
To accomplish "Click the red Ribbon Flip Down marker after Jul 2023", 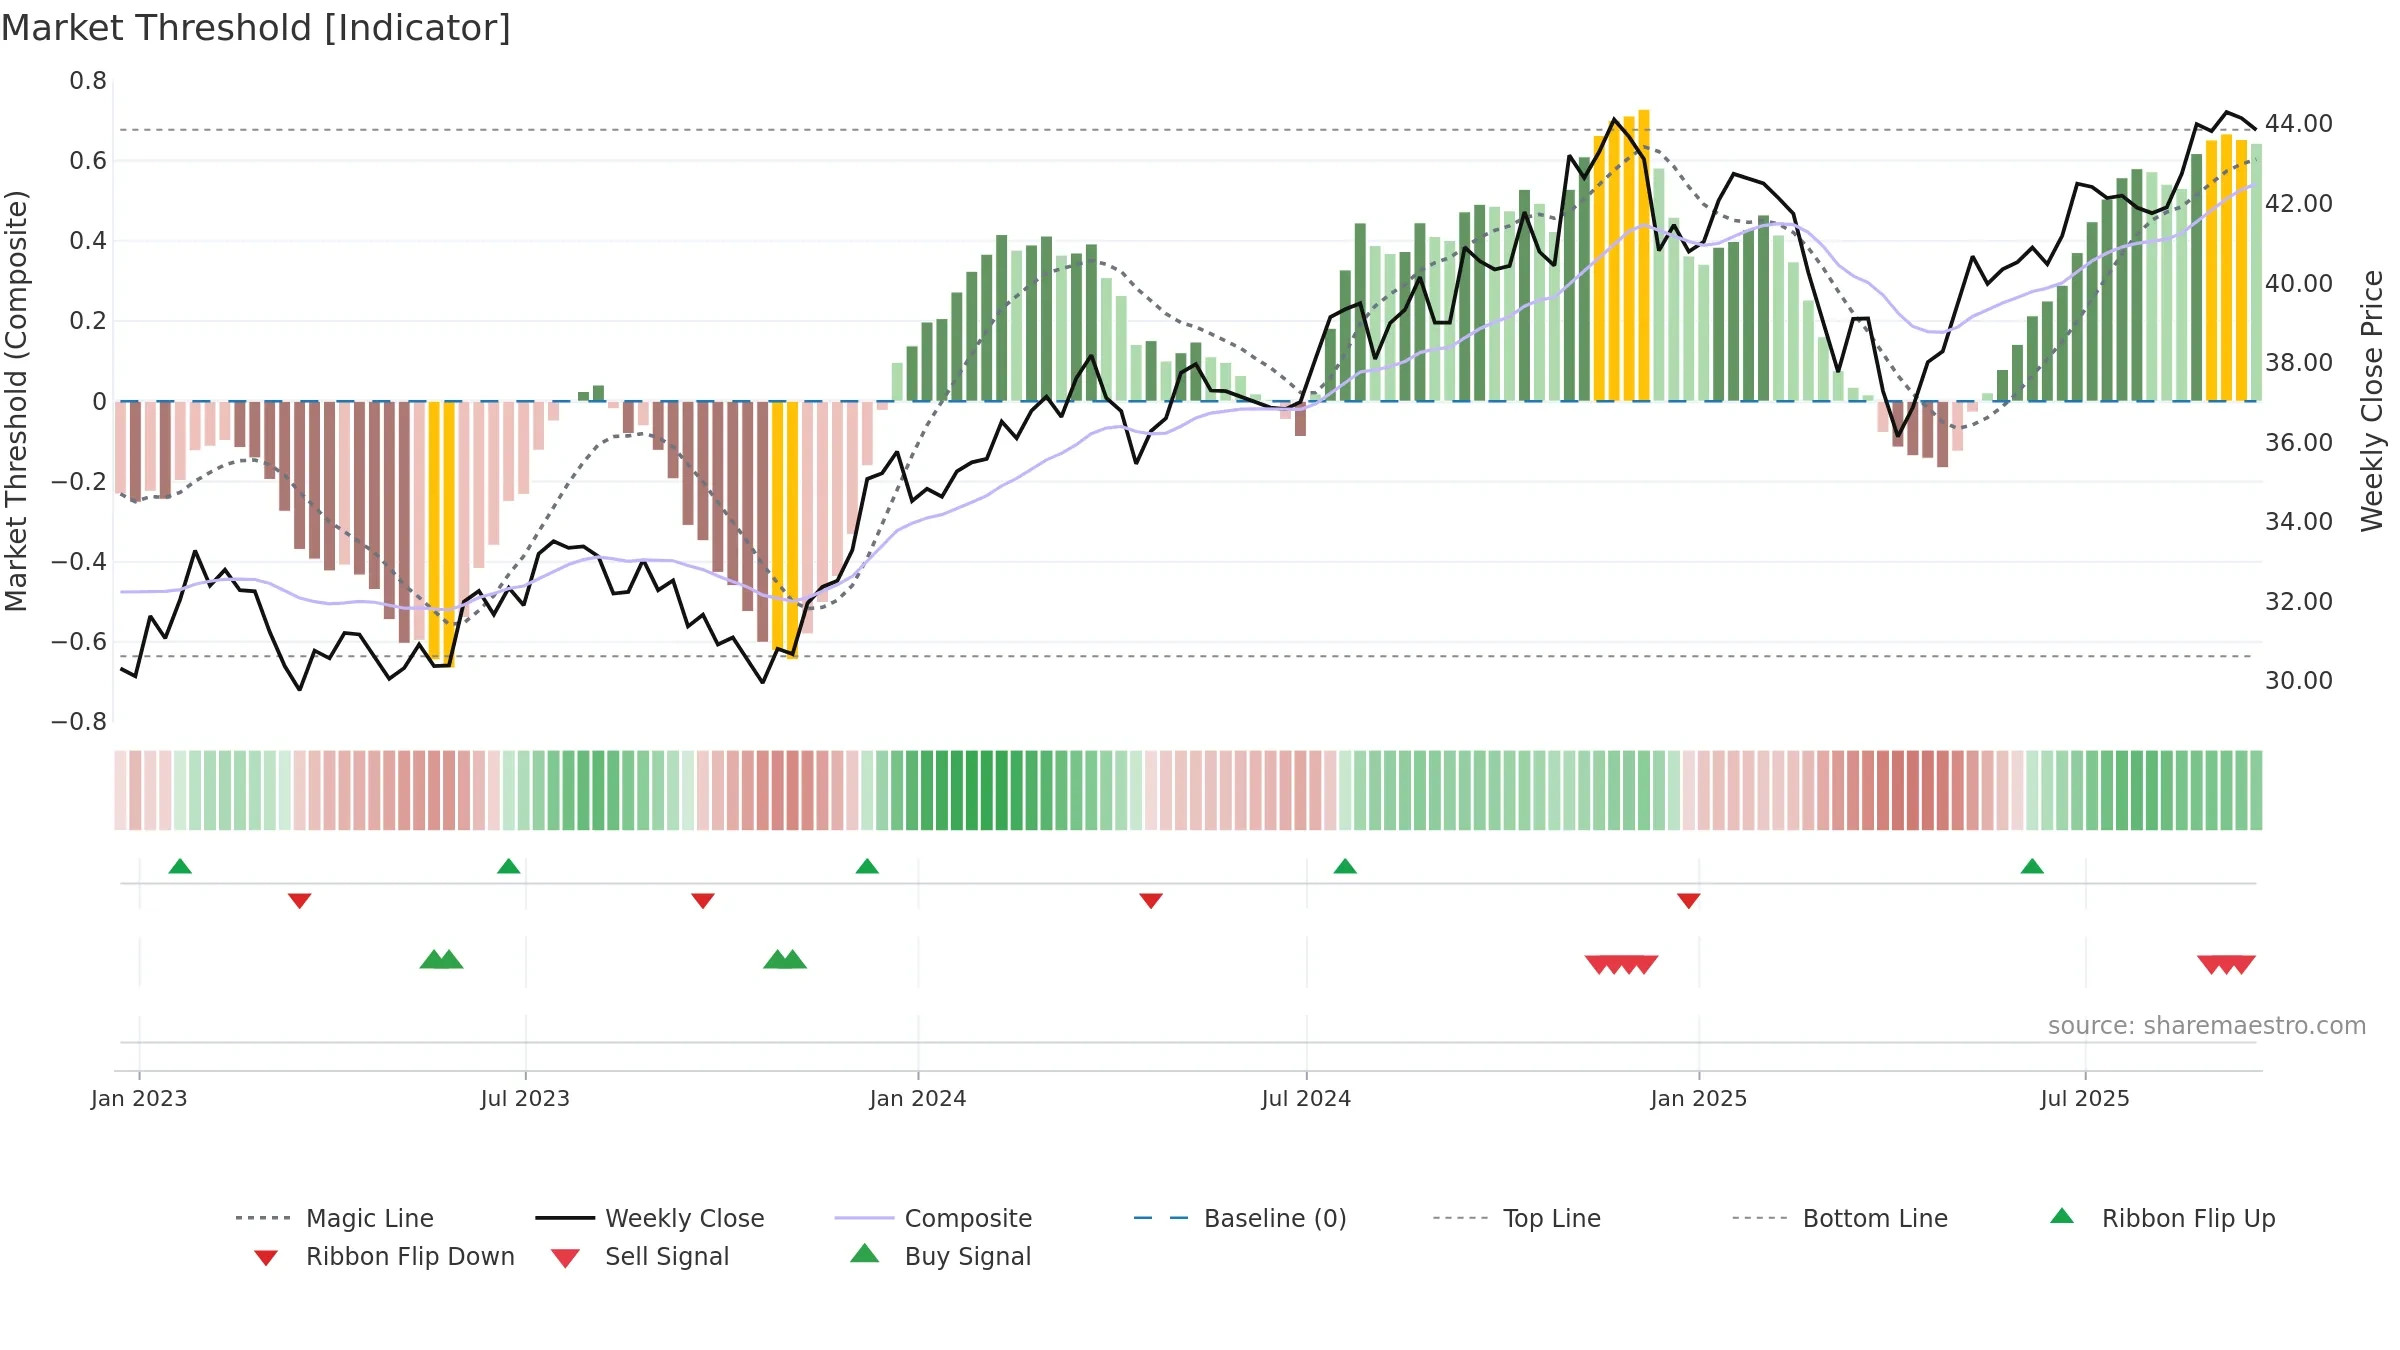I will pos(703,901).
